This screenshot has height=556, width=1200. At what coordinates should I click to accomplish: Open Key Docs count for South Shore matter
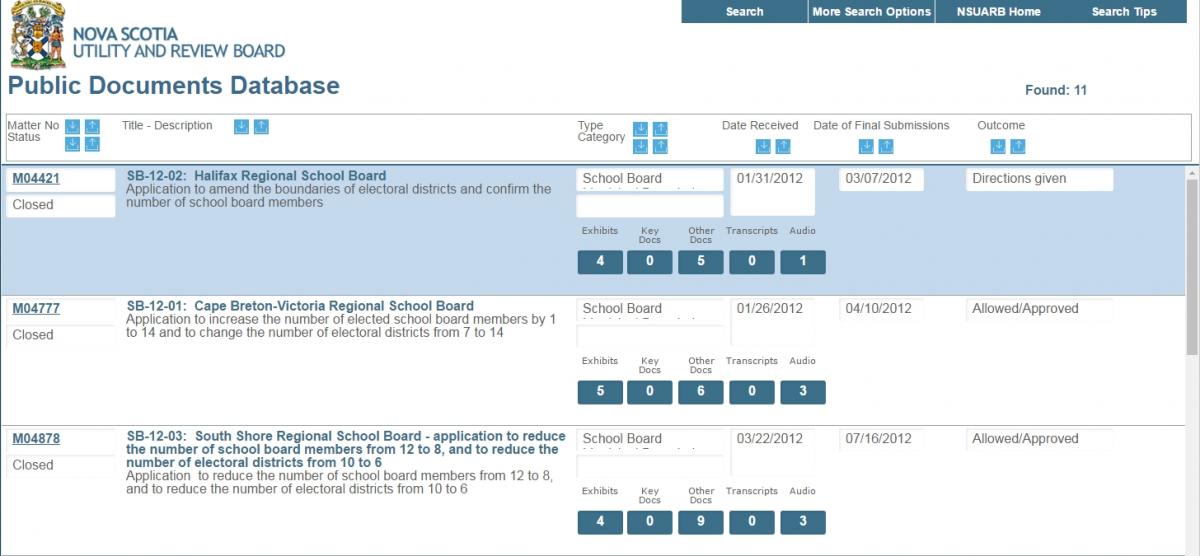coord(650,522)
